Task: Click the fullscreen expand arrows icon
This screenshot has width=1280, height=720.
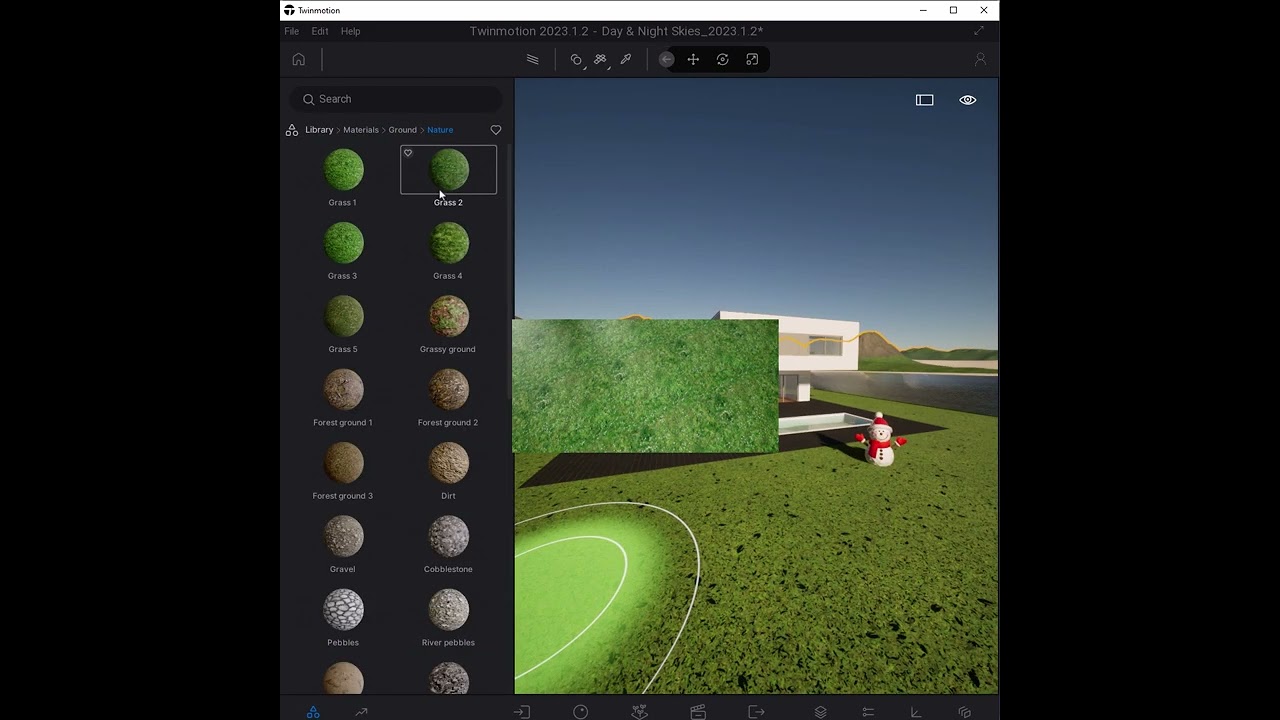Action: pyautogui.click(x=979, y=31)
